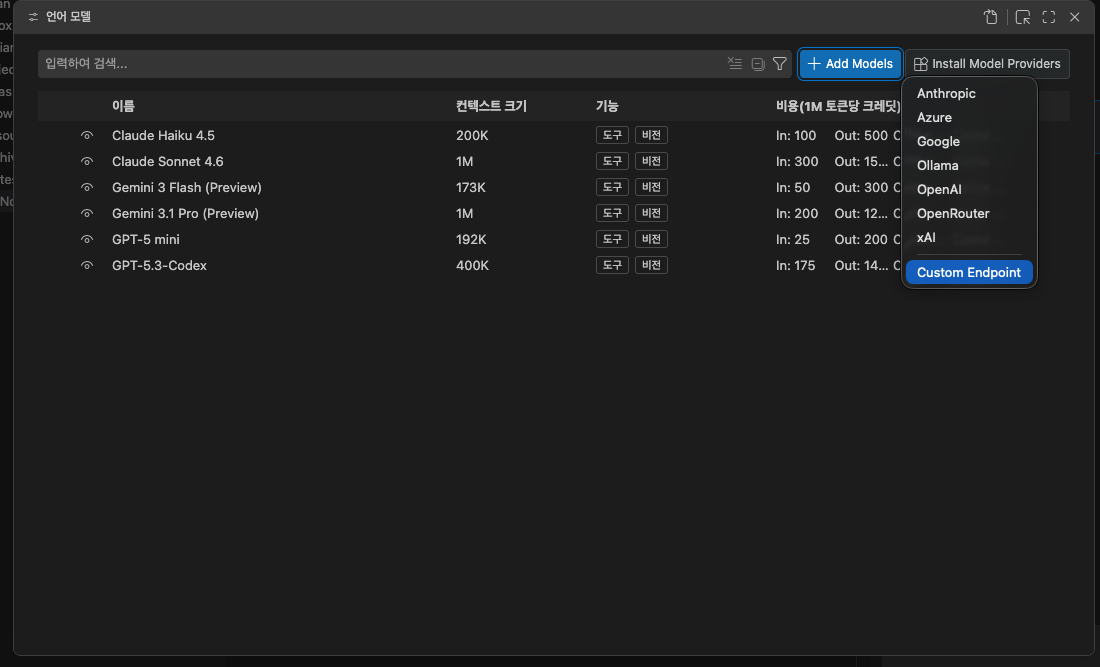Click the 도구 tag on Claude Haiku 4.5
Image resolution: width=1100 pixels, height=667 pixels.
(x=612, y=135)
